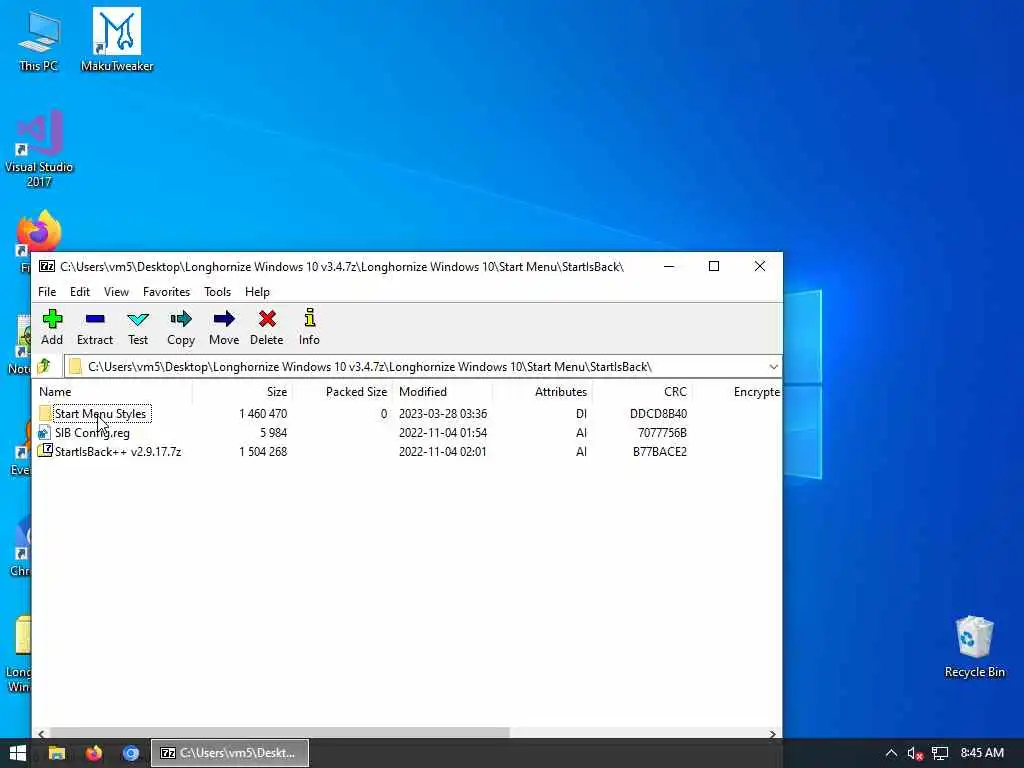
Task: Click the taskbar clock 8:45 AM
Action: [x=982, y=753]
